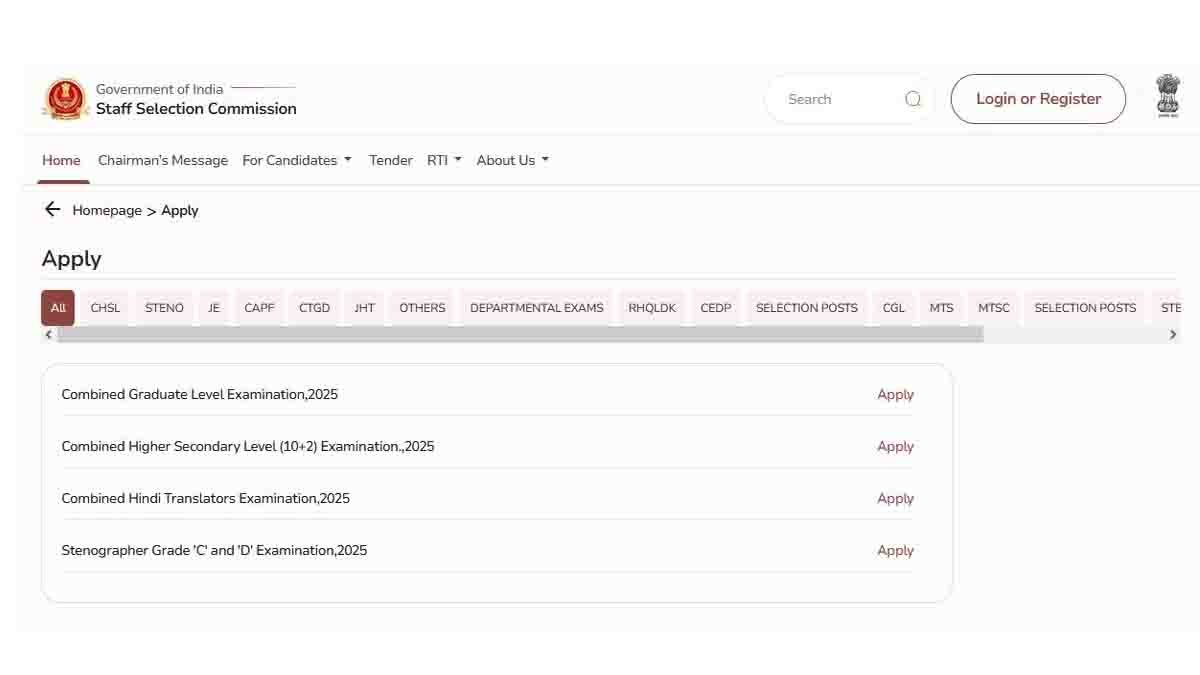Viewport: 1200px width, 675px height.
Task: Click the "Staff Selection Commission" header title
Action: 196,109
